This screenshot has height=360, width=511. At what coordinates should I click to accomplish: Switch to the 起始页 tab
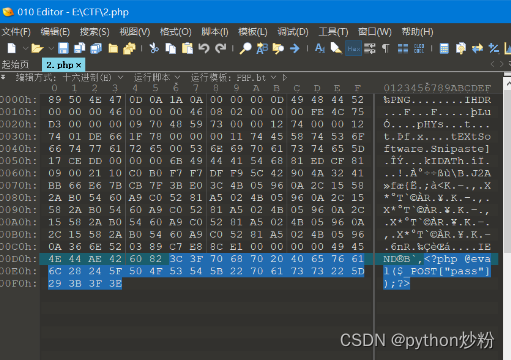click(15, 65)
